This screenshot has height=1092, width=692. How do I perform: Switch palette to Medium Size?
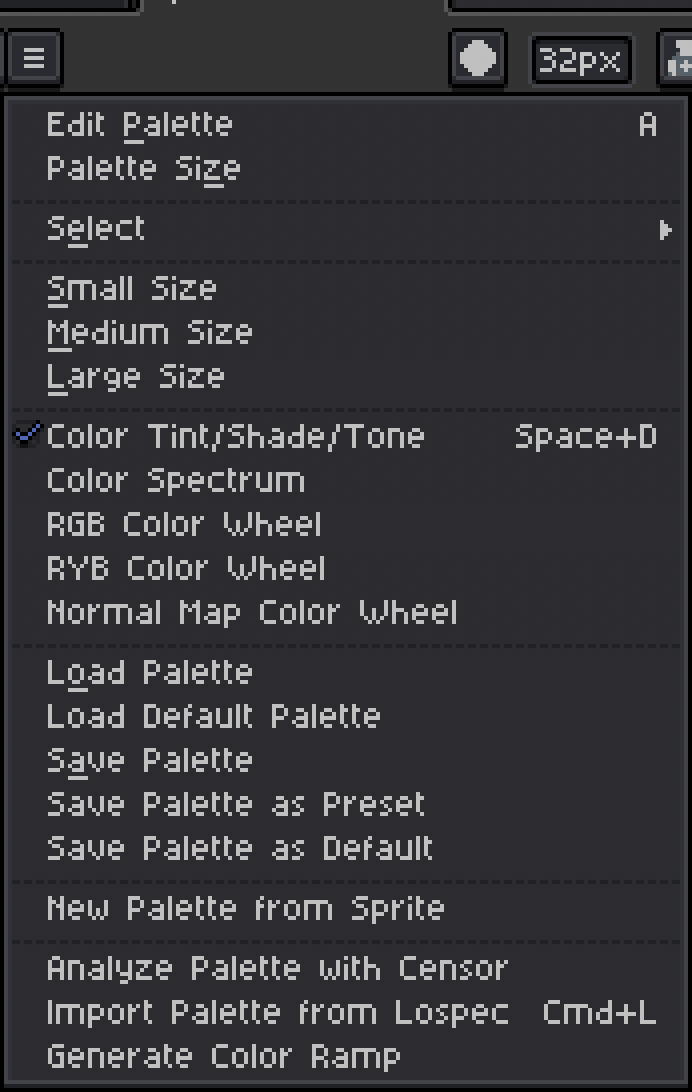click(x=346, y=333)
